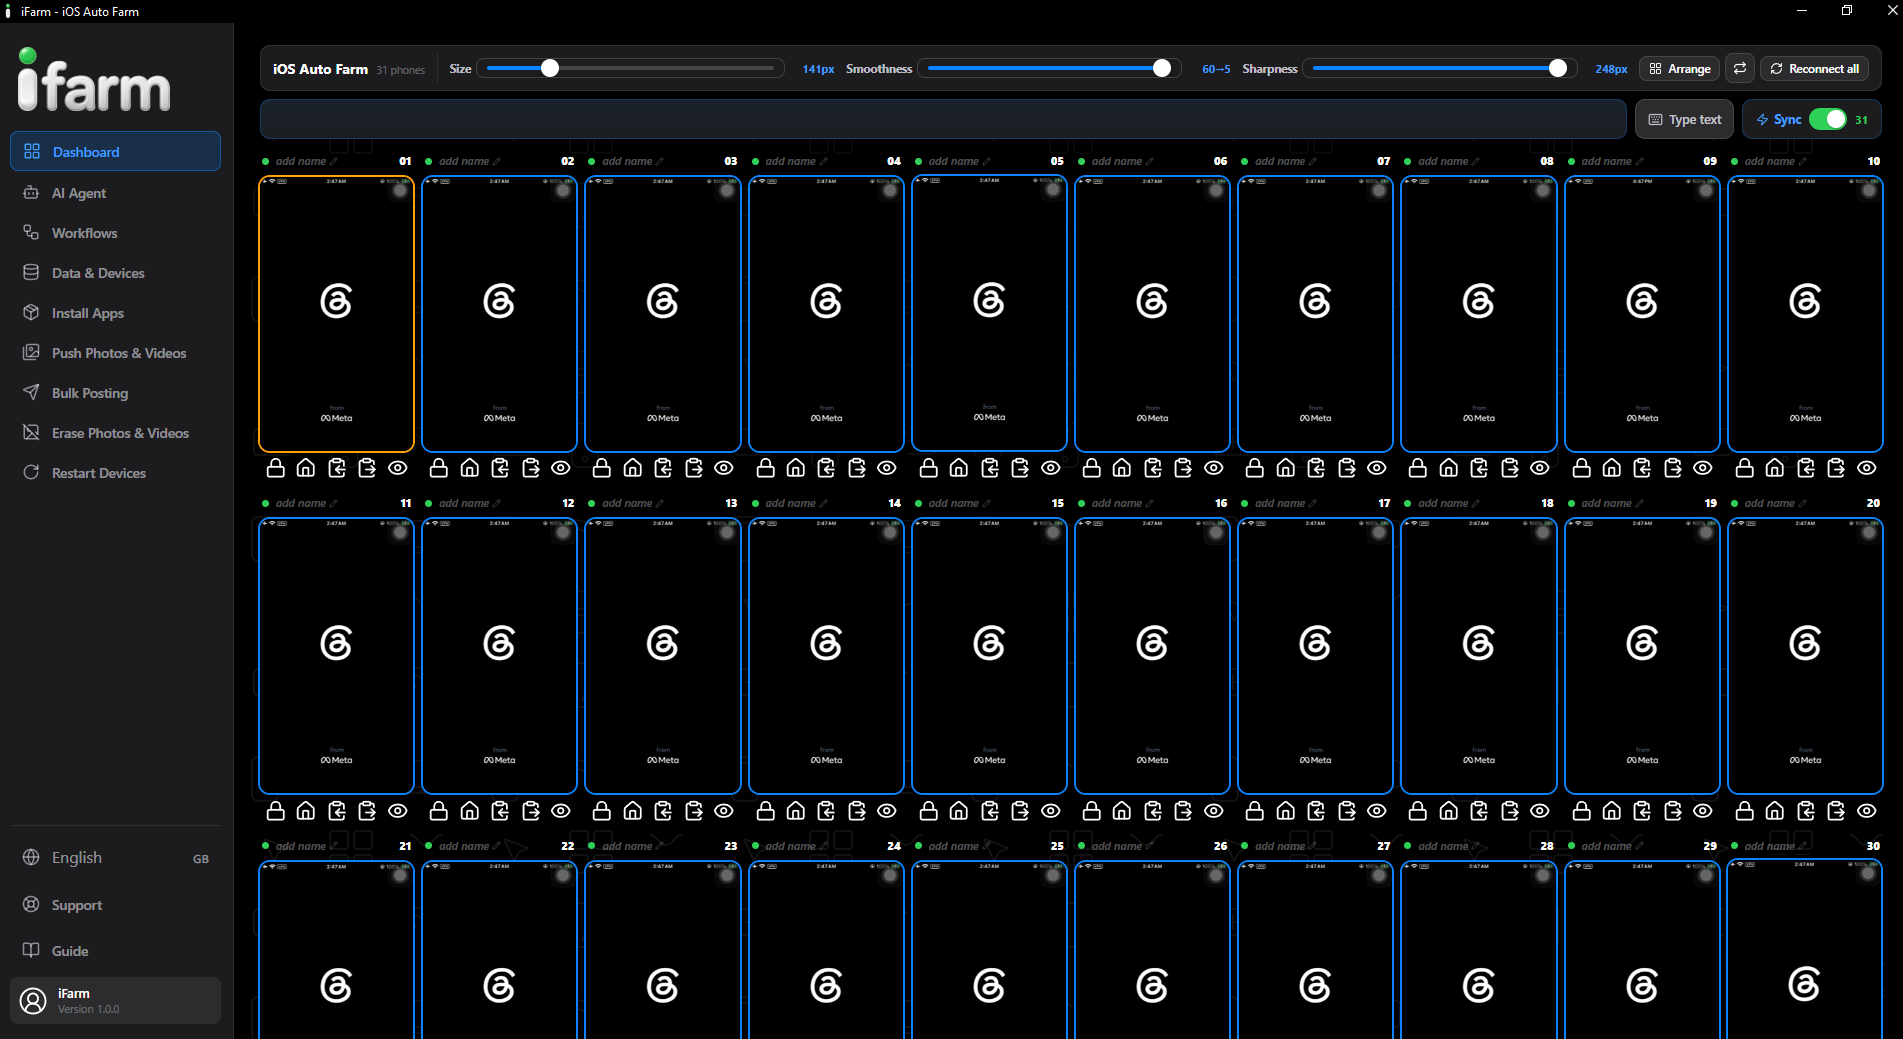Toggle the eye icon under phone 08
This screenshot has height=1039, width=1903.
click(1540, 468)
